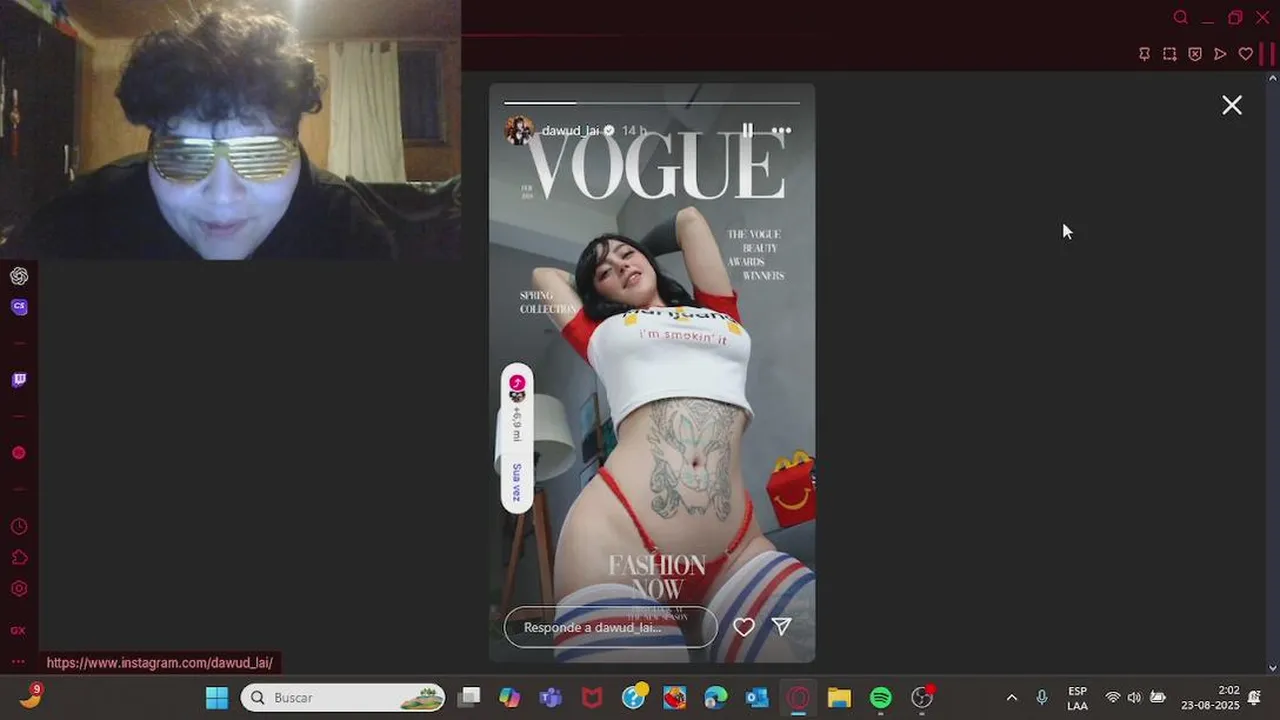Open GX Control in the sidebar
1280x720 pixels.
point(18,631)
